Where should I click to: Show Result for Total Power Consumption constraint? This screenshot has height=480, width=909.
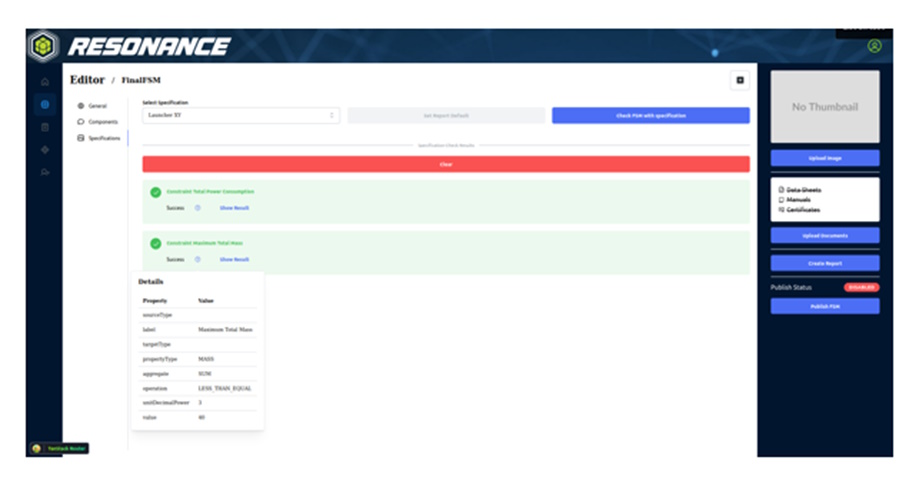click(234, 208)
